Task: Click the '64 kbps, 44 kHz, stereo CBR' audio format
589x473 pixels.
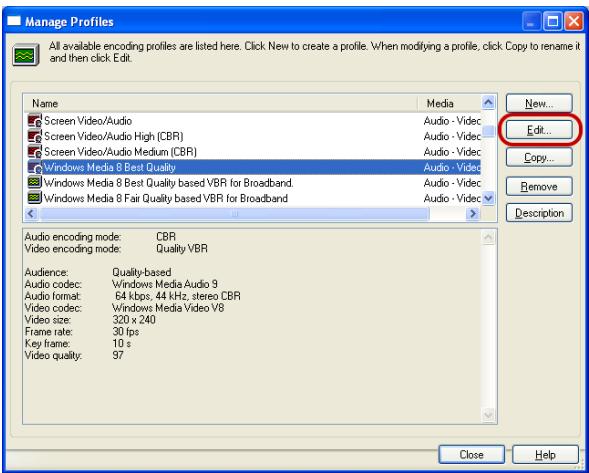Action: coord(178,296)
